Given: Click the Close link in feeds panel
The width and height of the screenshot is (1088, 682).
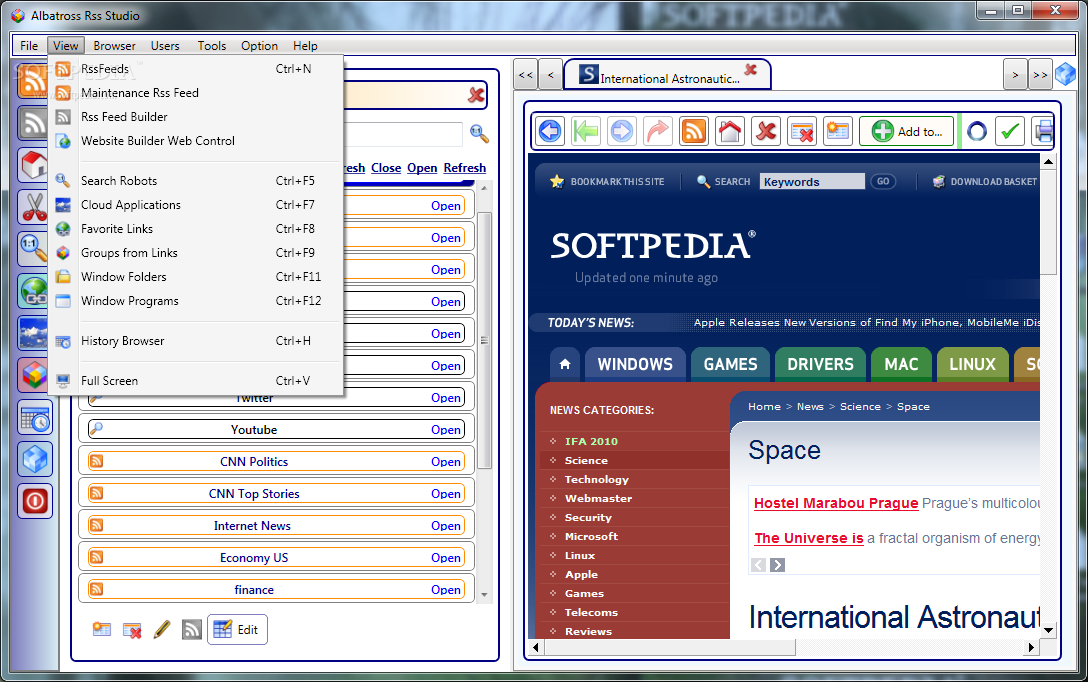Looking at the screenshot, I should 386,168.
